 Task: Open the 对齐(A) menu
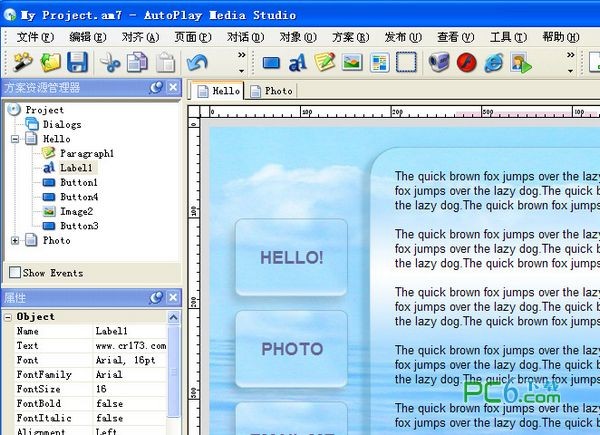140,37
